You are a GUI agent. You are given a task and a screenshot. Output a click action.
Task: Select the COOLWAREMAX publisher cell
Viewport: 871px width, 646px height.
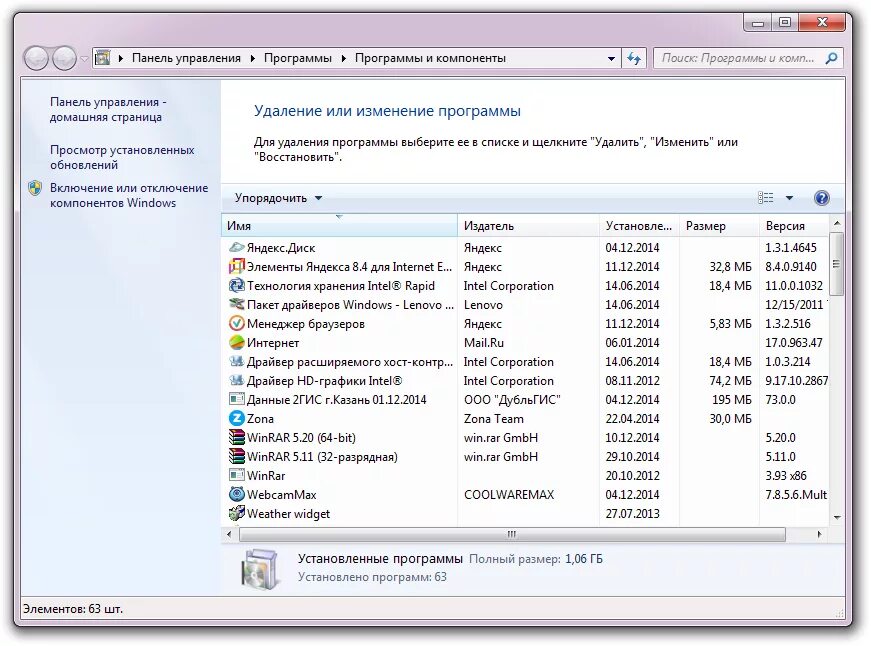pyautogui.click(x=509, y=494)
